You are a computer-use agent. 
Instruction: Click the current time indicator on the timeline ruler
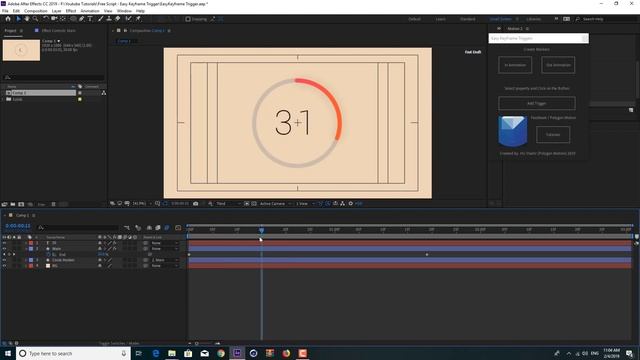point(262,230)
